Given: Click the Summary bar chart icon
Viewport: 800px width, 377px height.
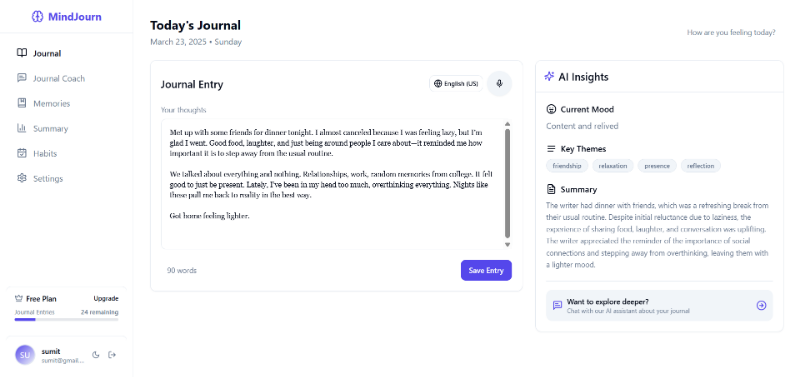Looking at the screenshot, I should point(21,128).
